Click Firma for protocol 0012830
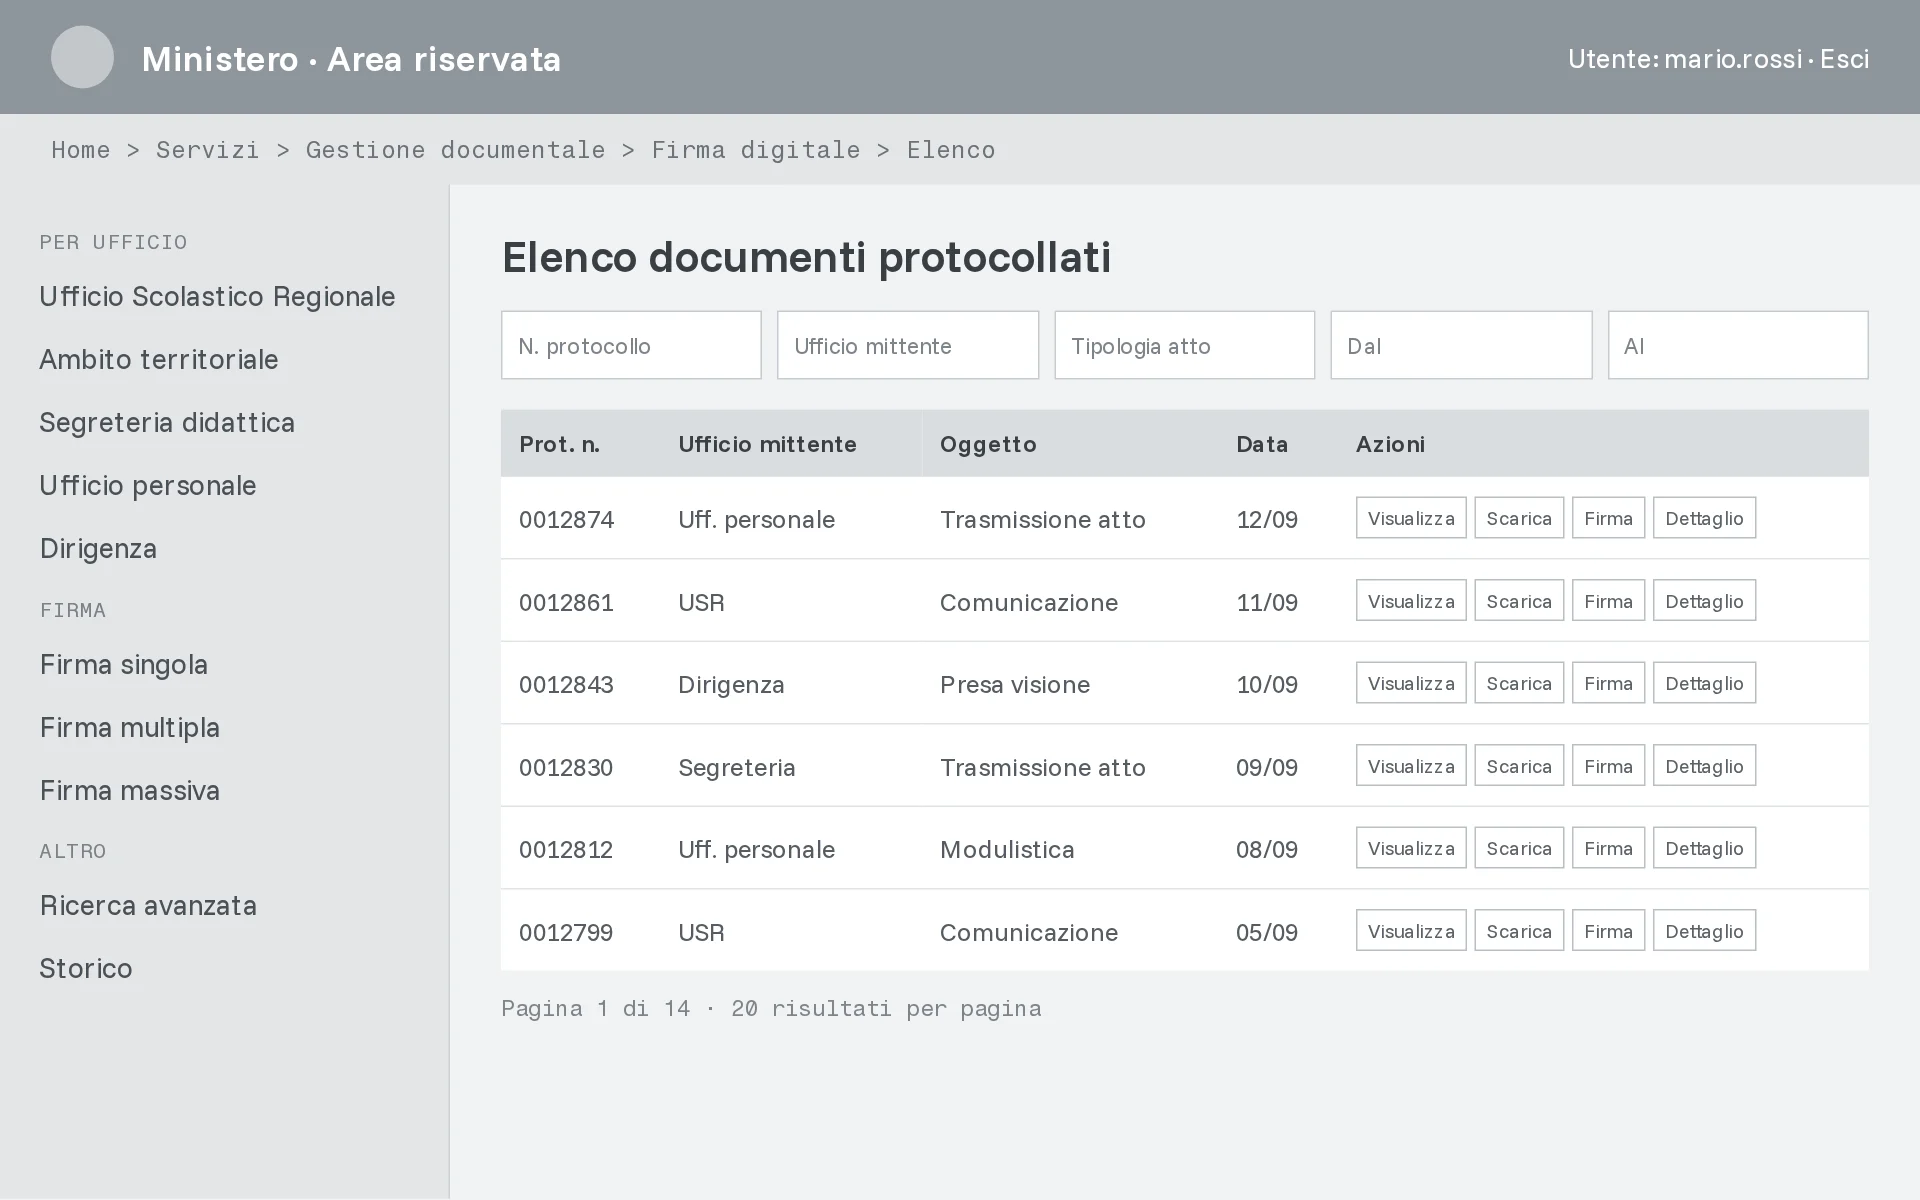 1608,766
